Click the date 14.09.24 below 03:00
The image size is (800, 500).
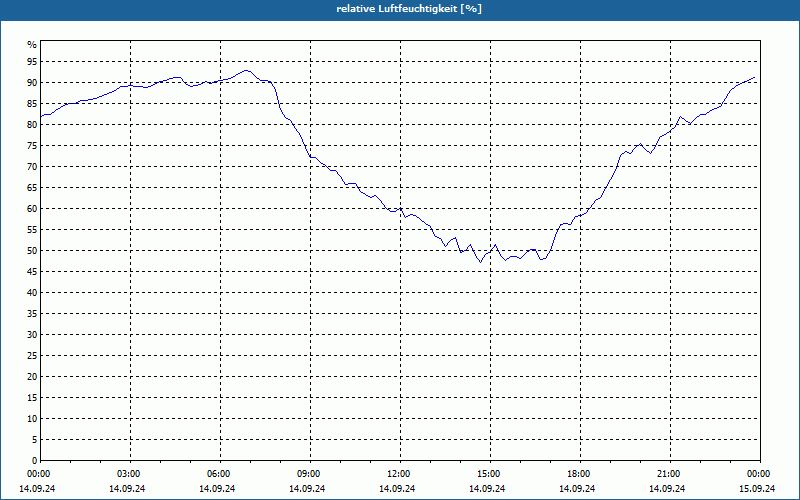[127, 489]
